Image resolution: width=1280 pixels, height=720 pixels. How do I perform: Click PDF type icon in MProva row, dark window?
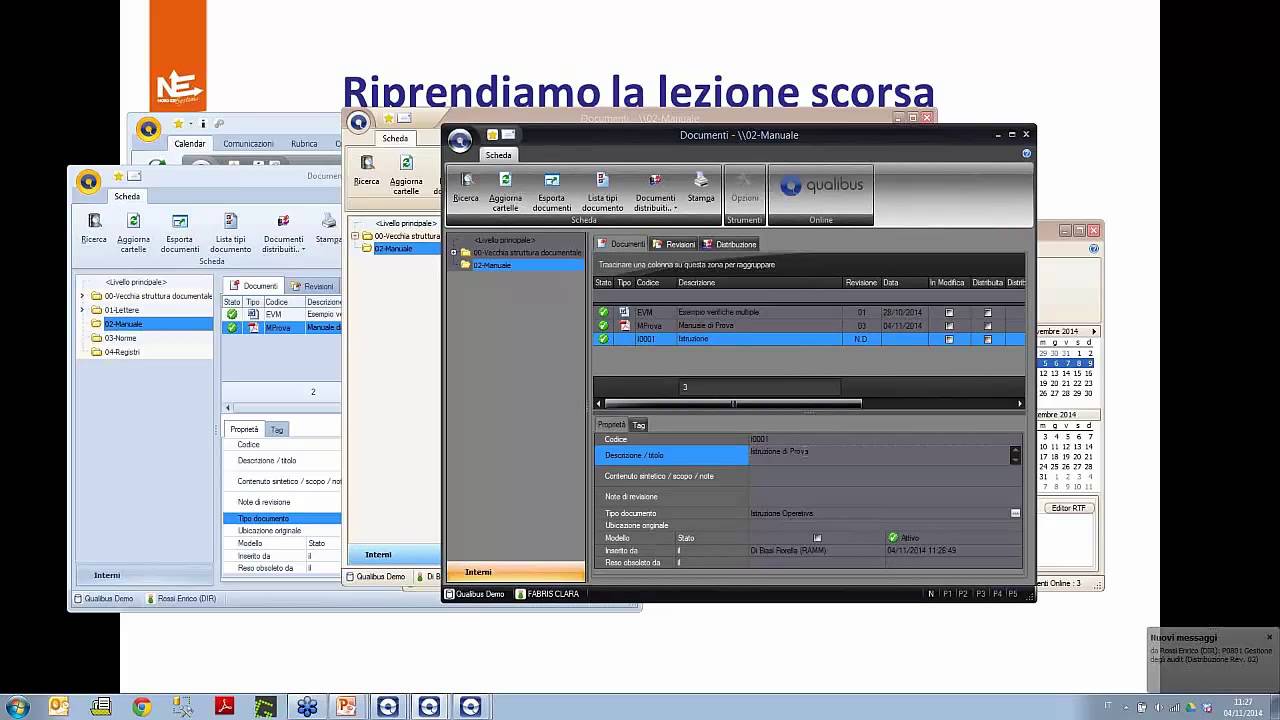click(x=625, y=326)
